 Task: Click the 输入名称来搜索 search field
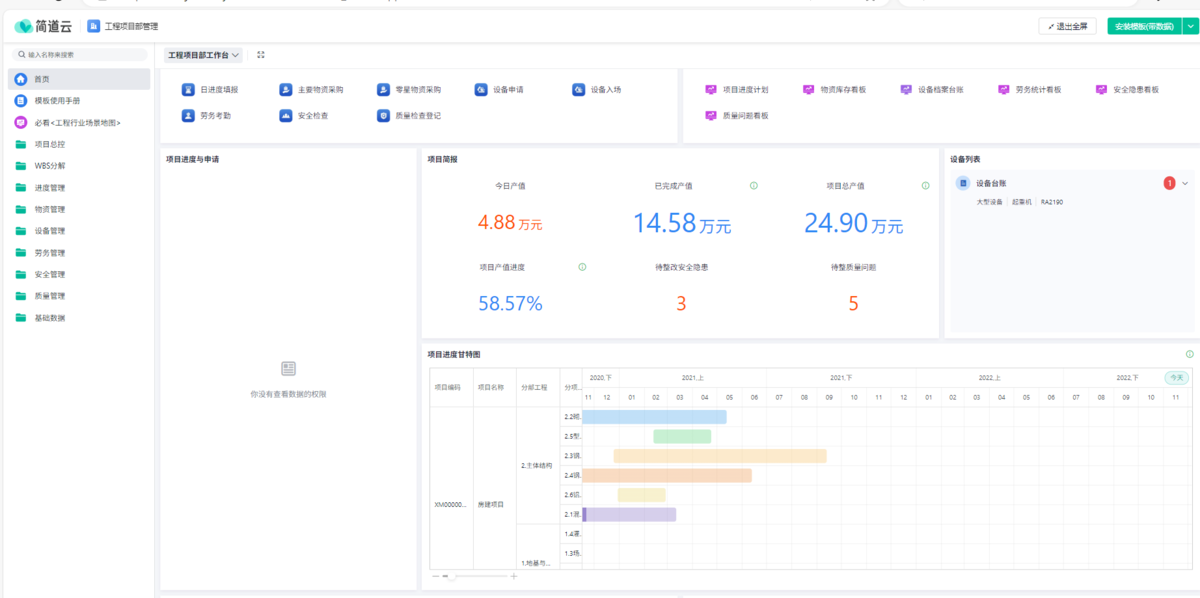[x=80, y=55]
